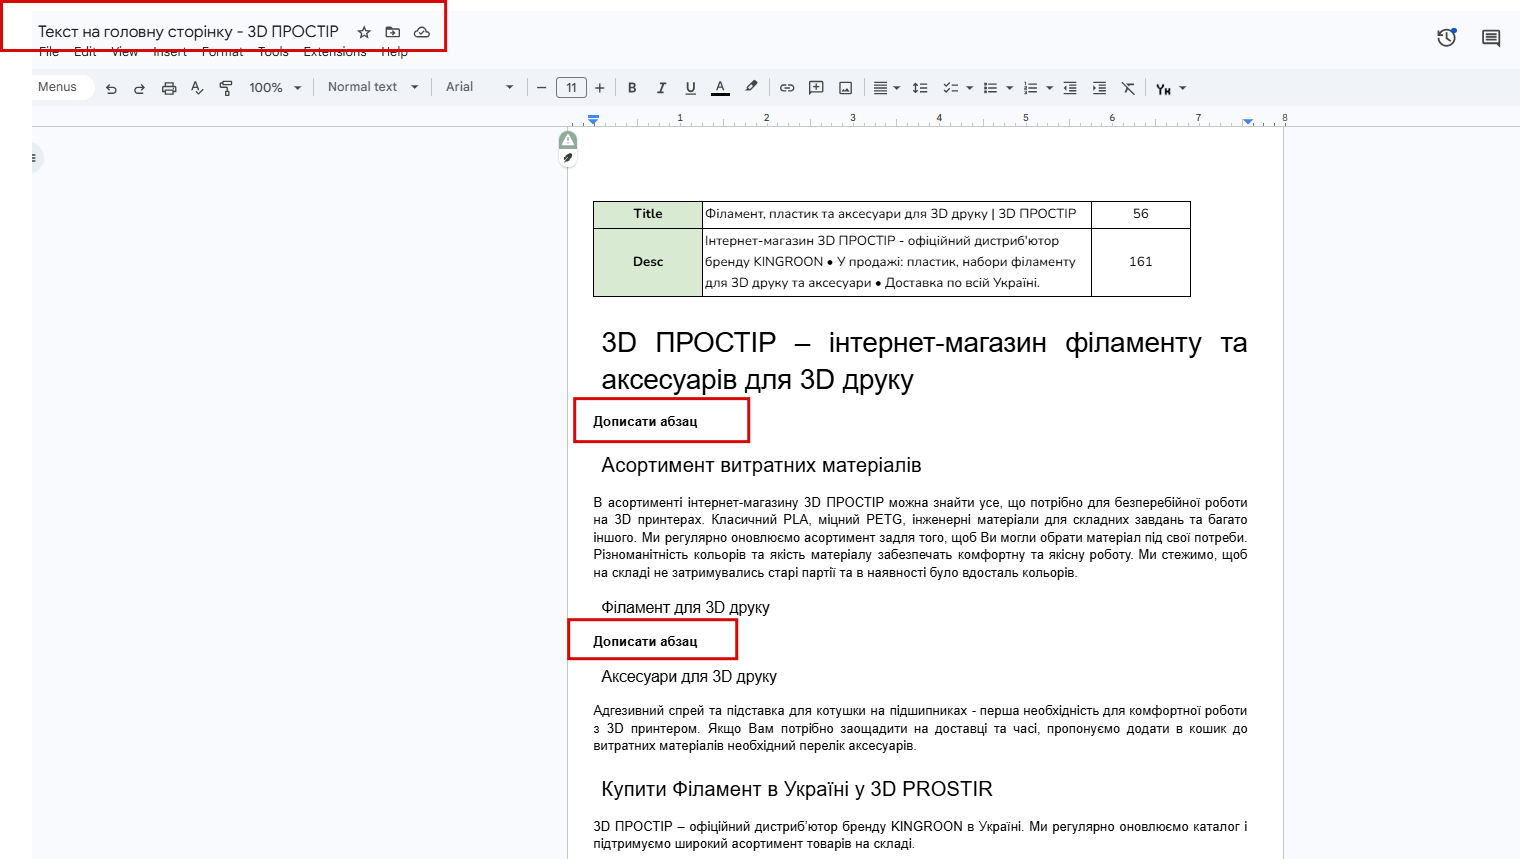1520x859 pixels.
Task: Open version history clock icon
Action: 1446,38
